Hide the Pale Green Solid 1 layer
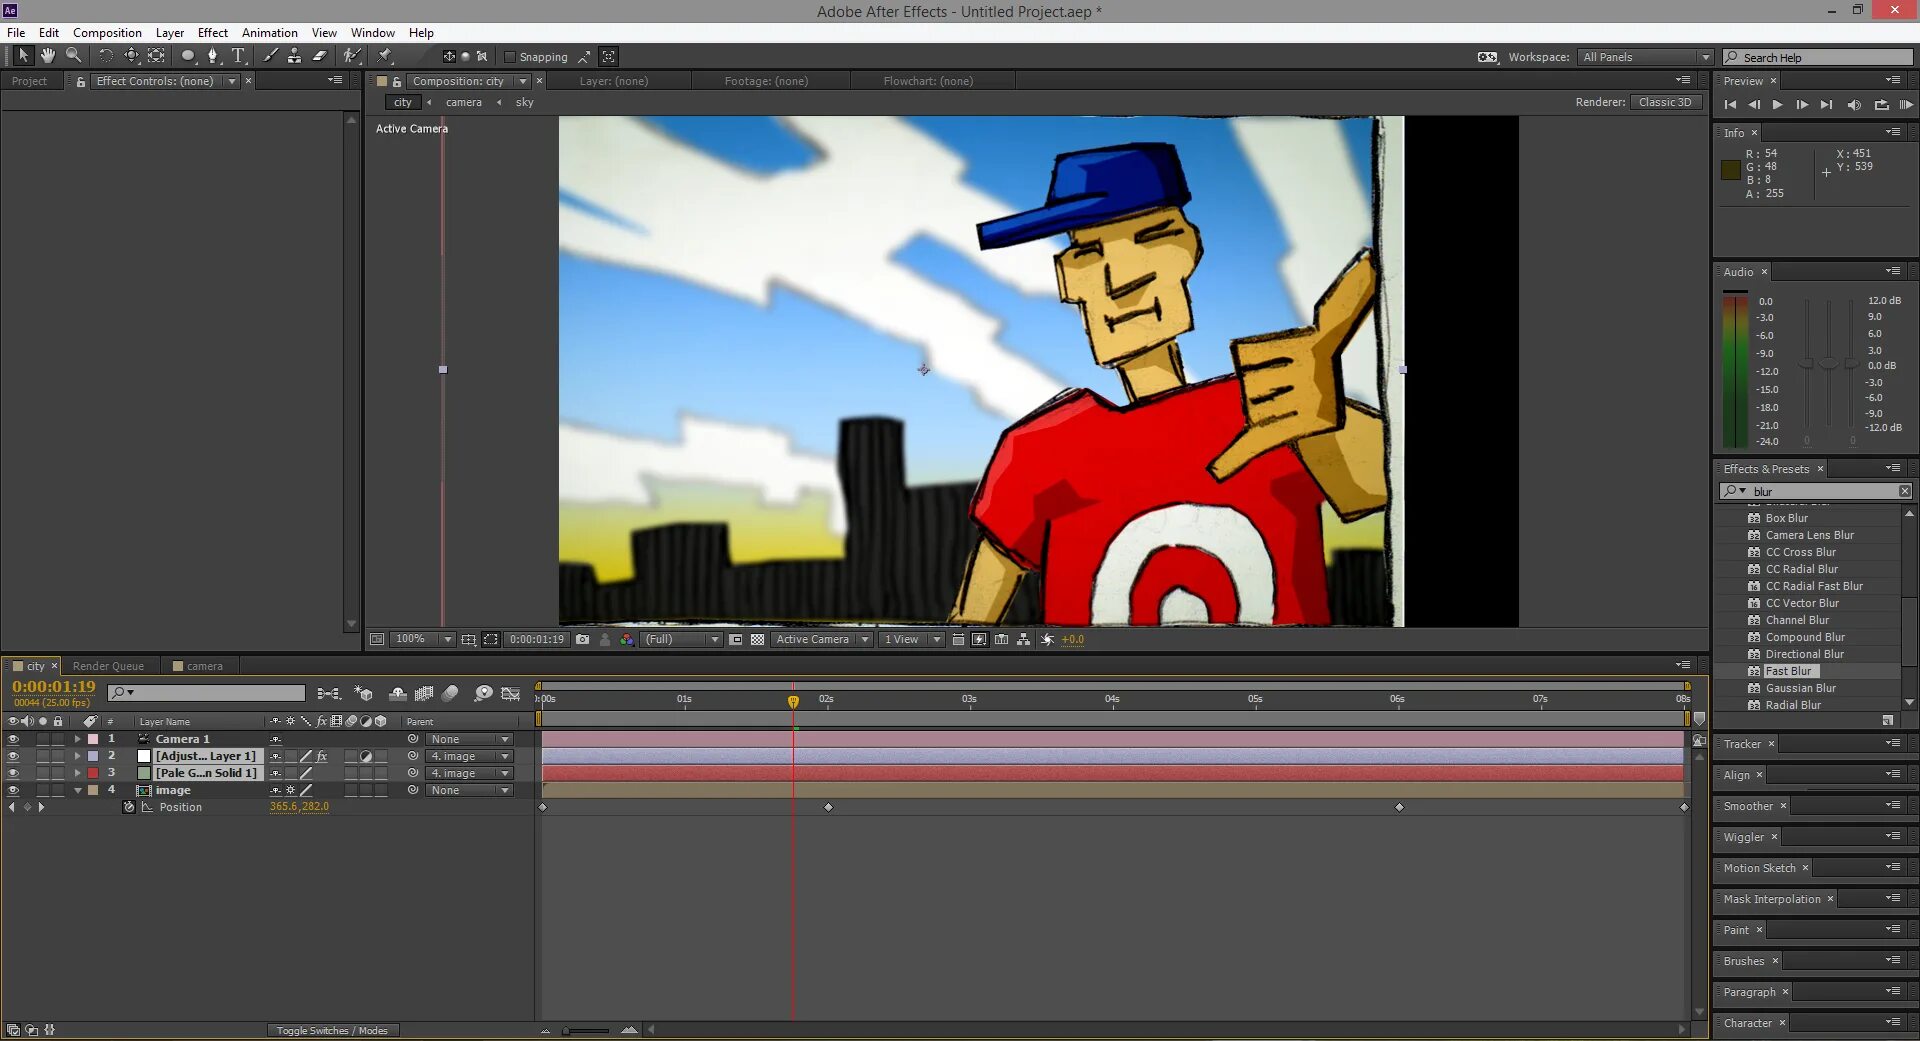1920x1041 pixels. tap(13, 773)
